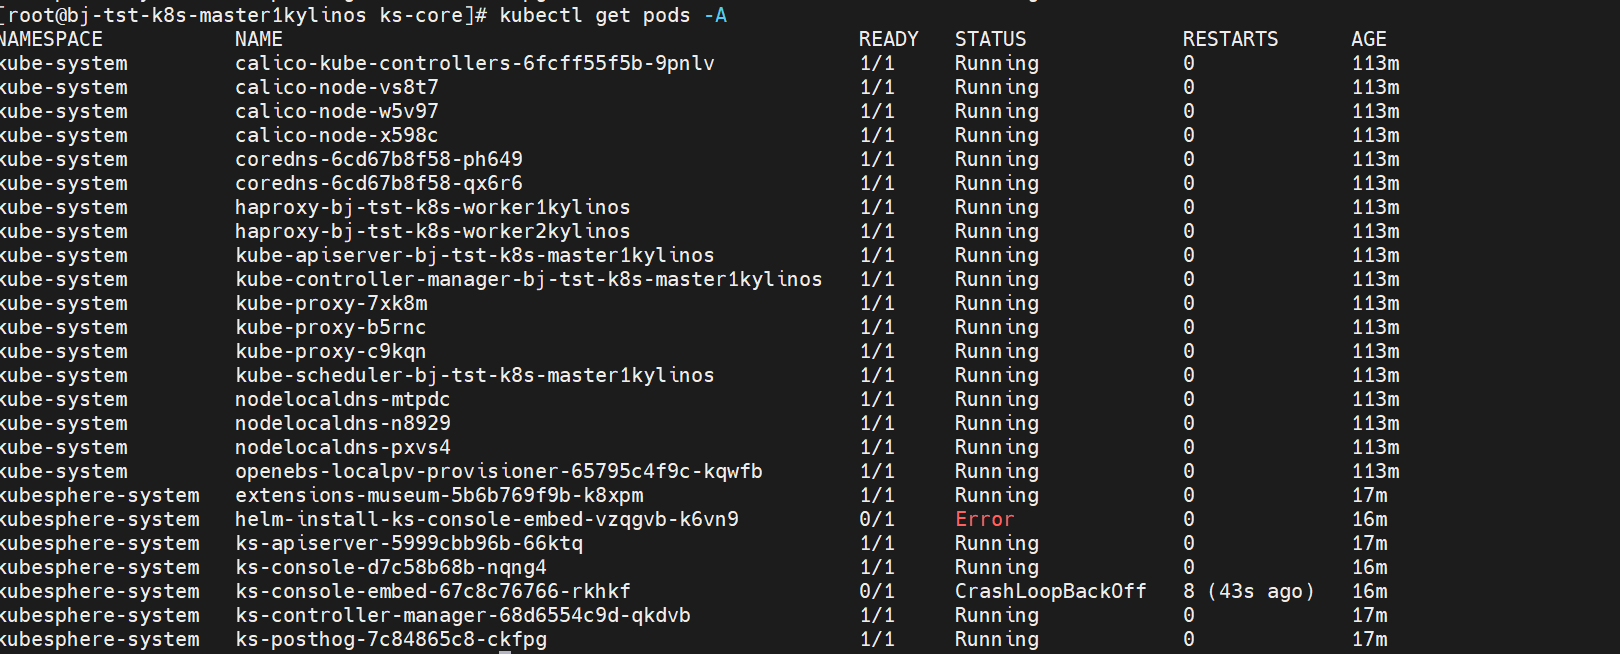Click pod name coredns-6cd67b8f58-ph649
This screenshot has height=654, width=1620.
378,159
